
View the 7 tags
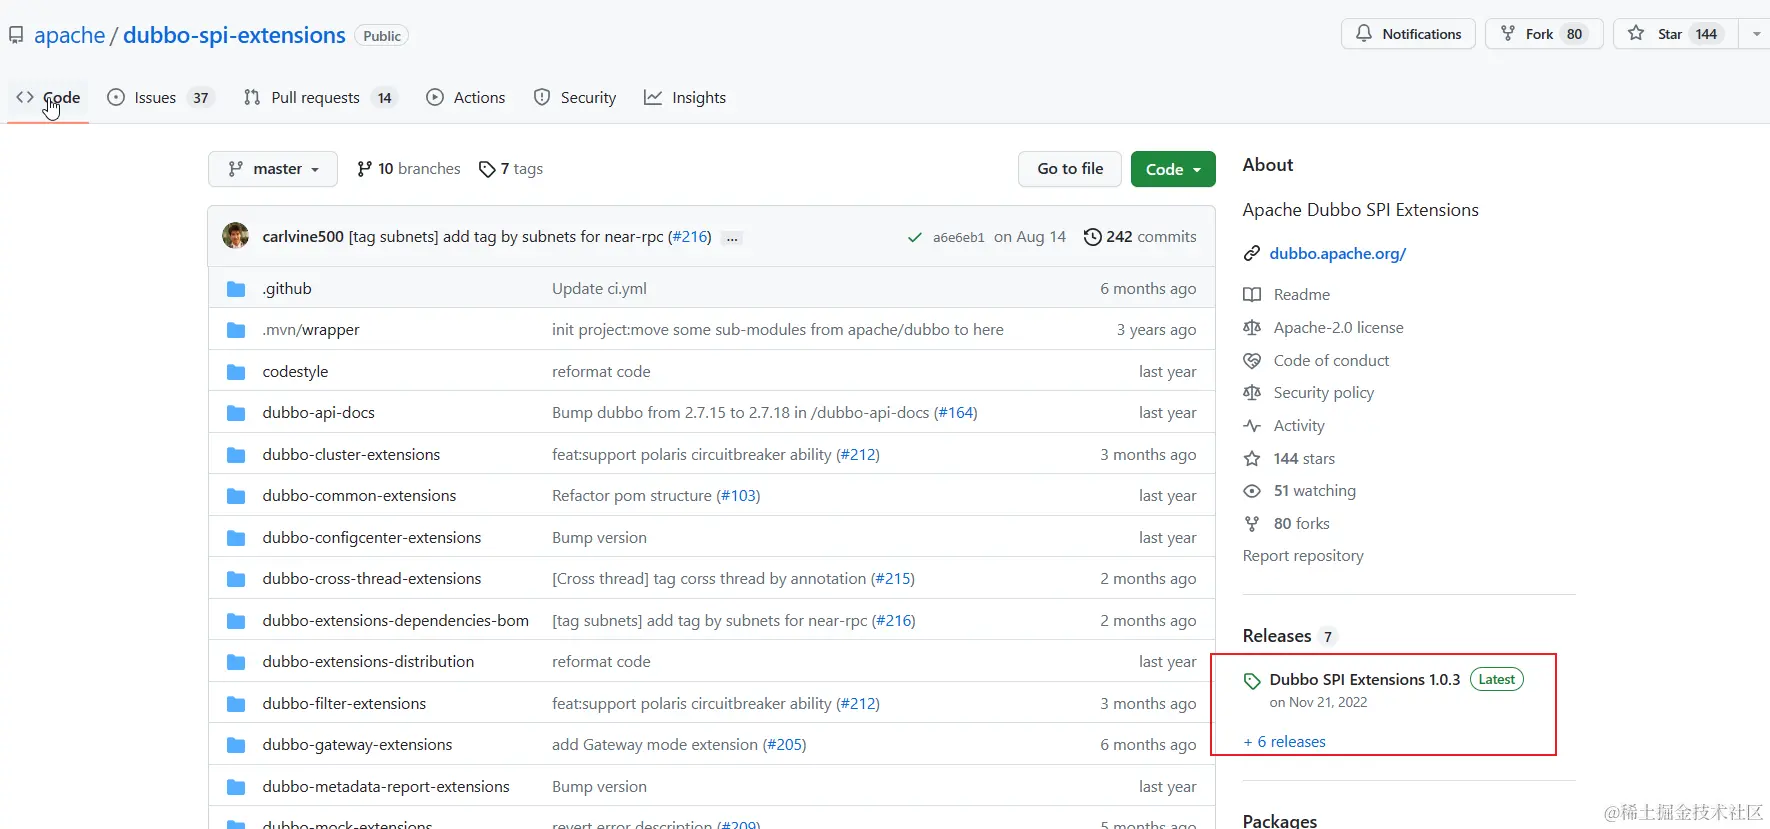point(511,169)
